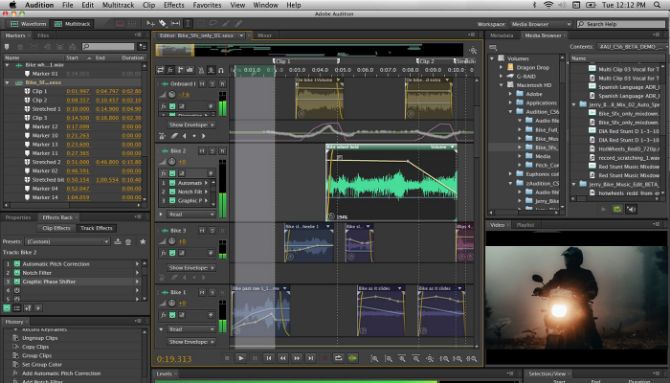This screenshot has width=670, height=383.
Task: Select the Clip 2 marker row
Action: pyautogui.click(x=73, y=100)
